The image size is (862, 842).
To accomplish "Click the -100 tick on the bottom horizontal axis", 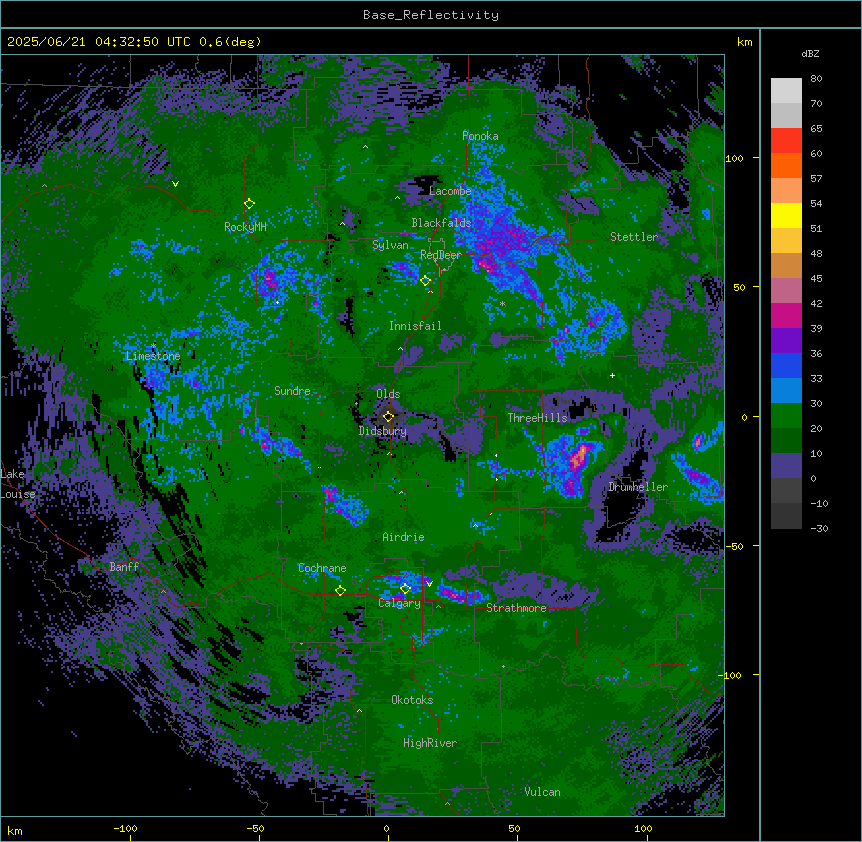I will (x=125, y=828).
